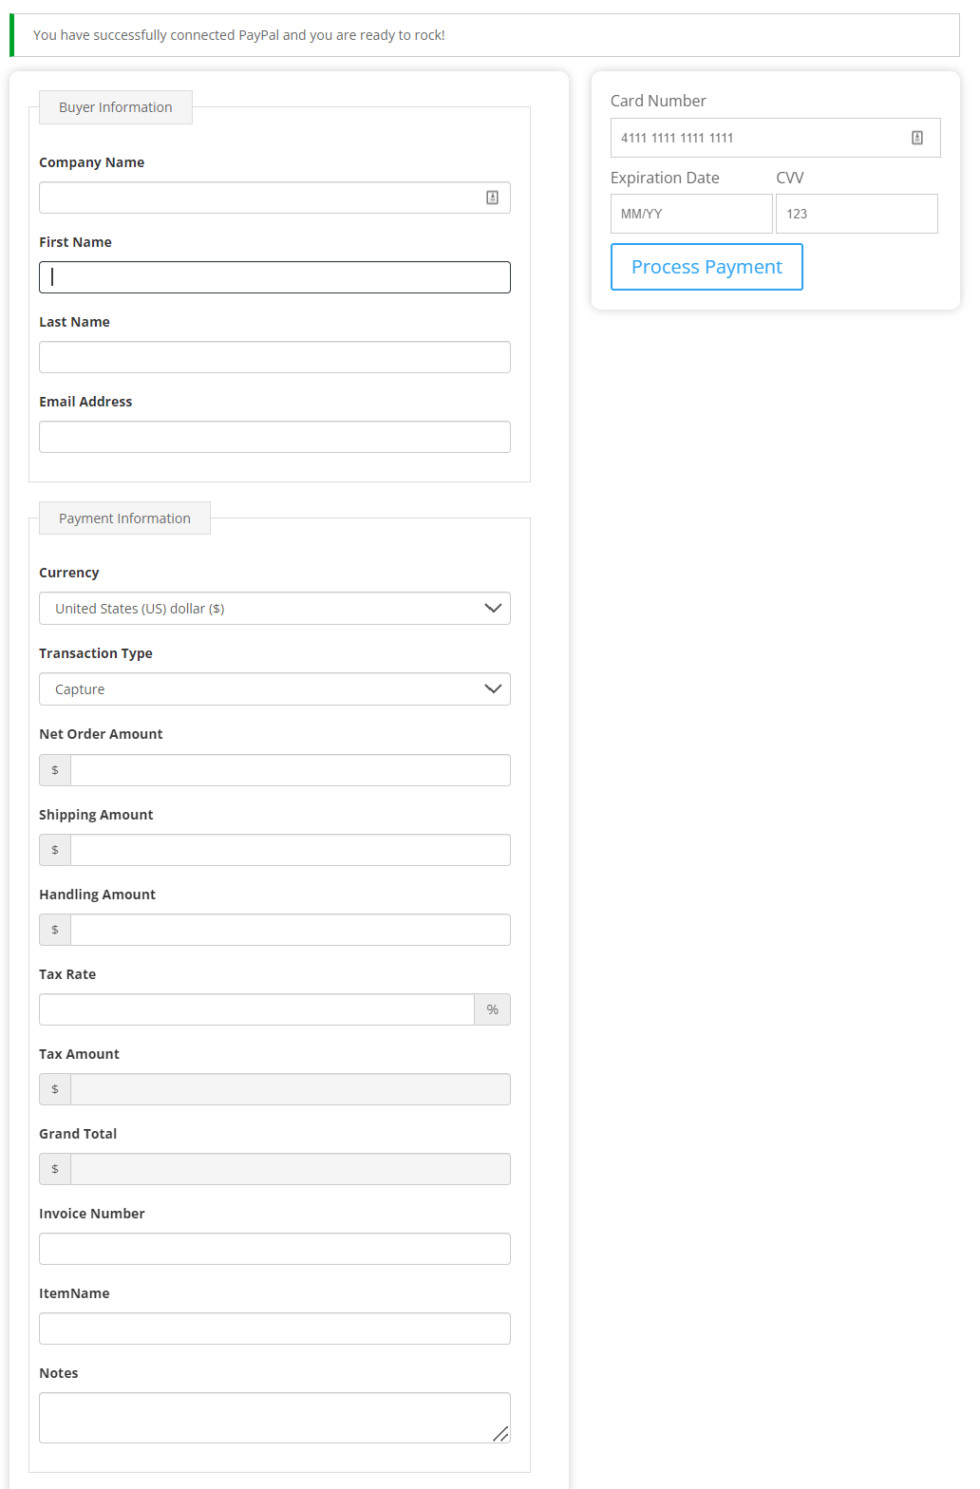Focus the ItemName text field

point(274,1329)
